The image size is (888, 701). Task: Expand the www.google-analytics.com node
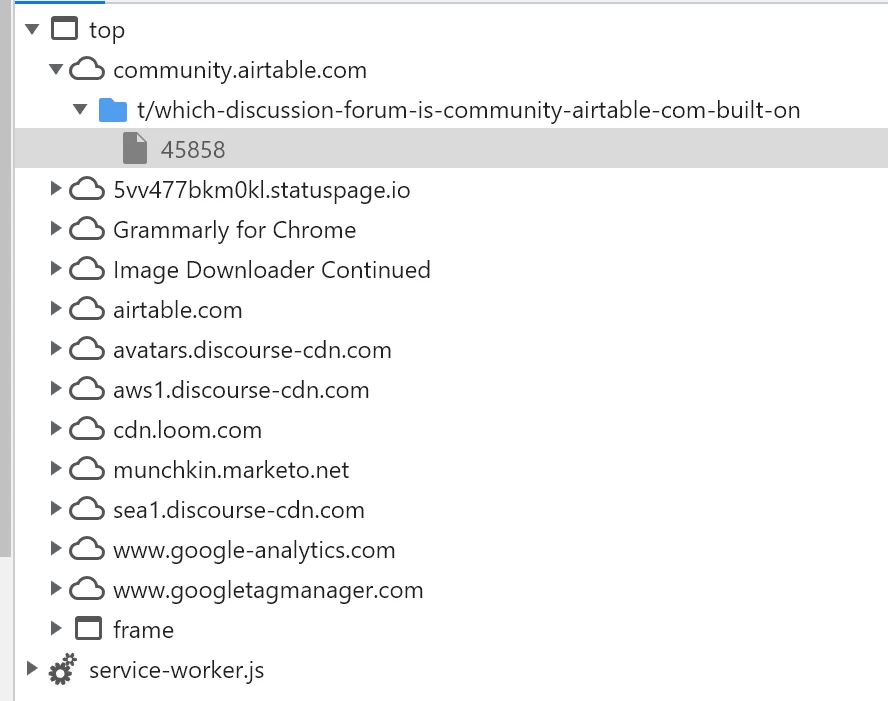(x=56, y=549)
